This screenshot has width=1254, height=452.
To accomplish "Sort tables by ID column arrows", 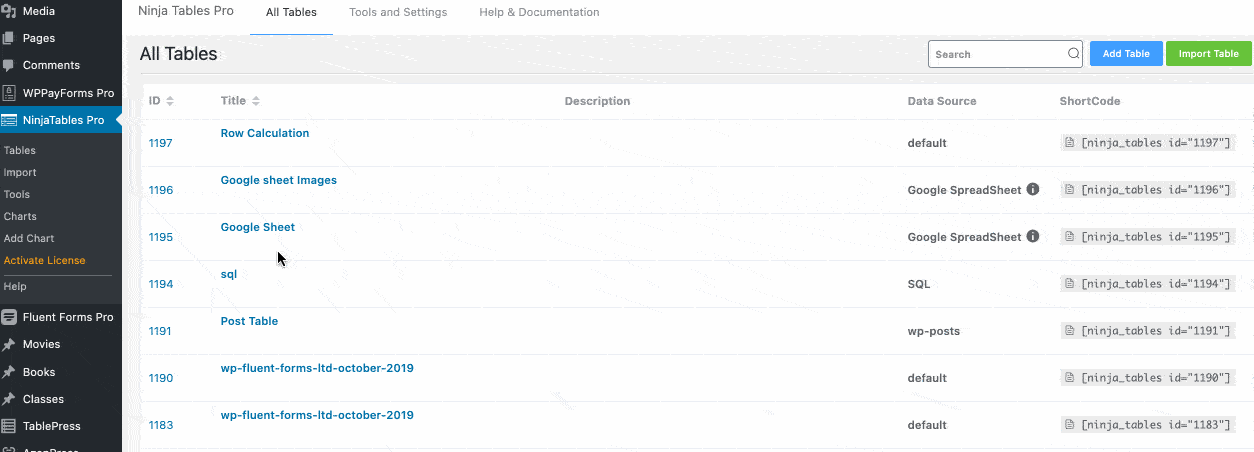I will click(x=170, y=101).
